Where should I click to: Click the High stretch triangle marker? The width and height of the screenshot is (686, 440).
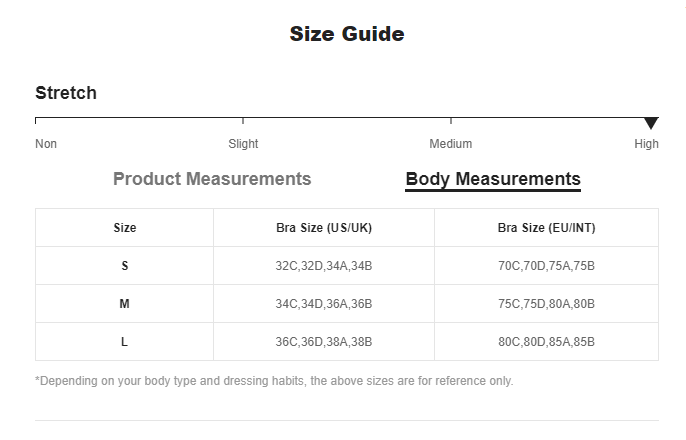pyautogui.click(x=651, y=123)
